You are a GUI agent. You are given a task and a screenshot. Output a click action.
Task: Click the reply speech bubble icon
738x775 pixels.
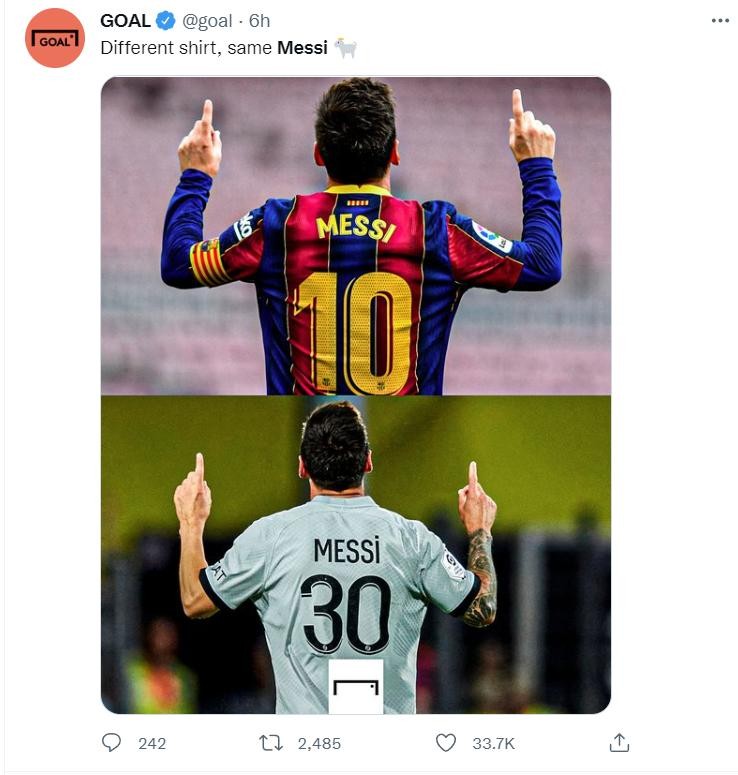tap(111, 743)
